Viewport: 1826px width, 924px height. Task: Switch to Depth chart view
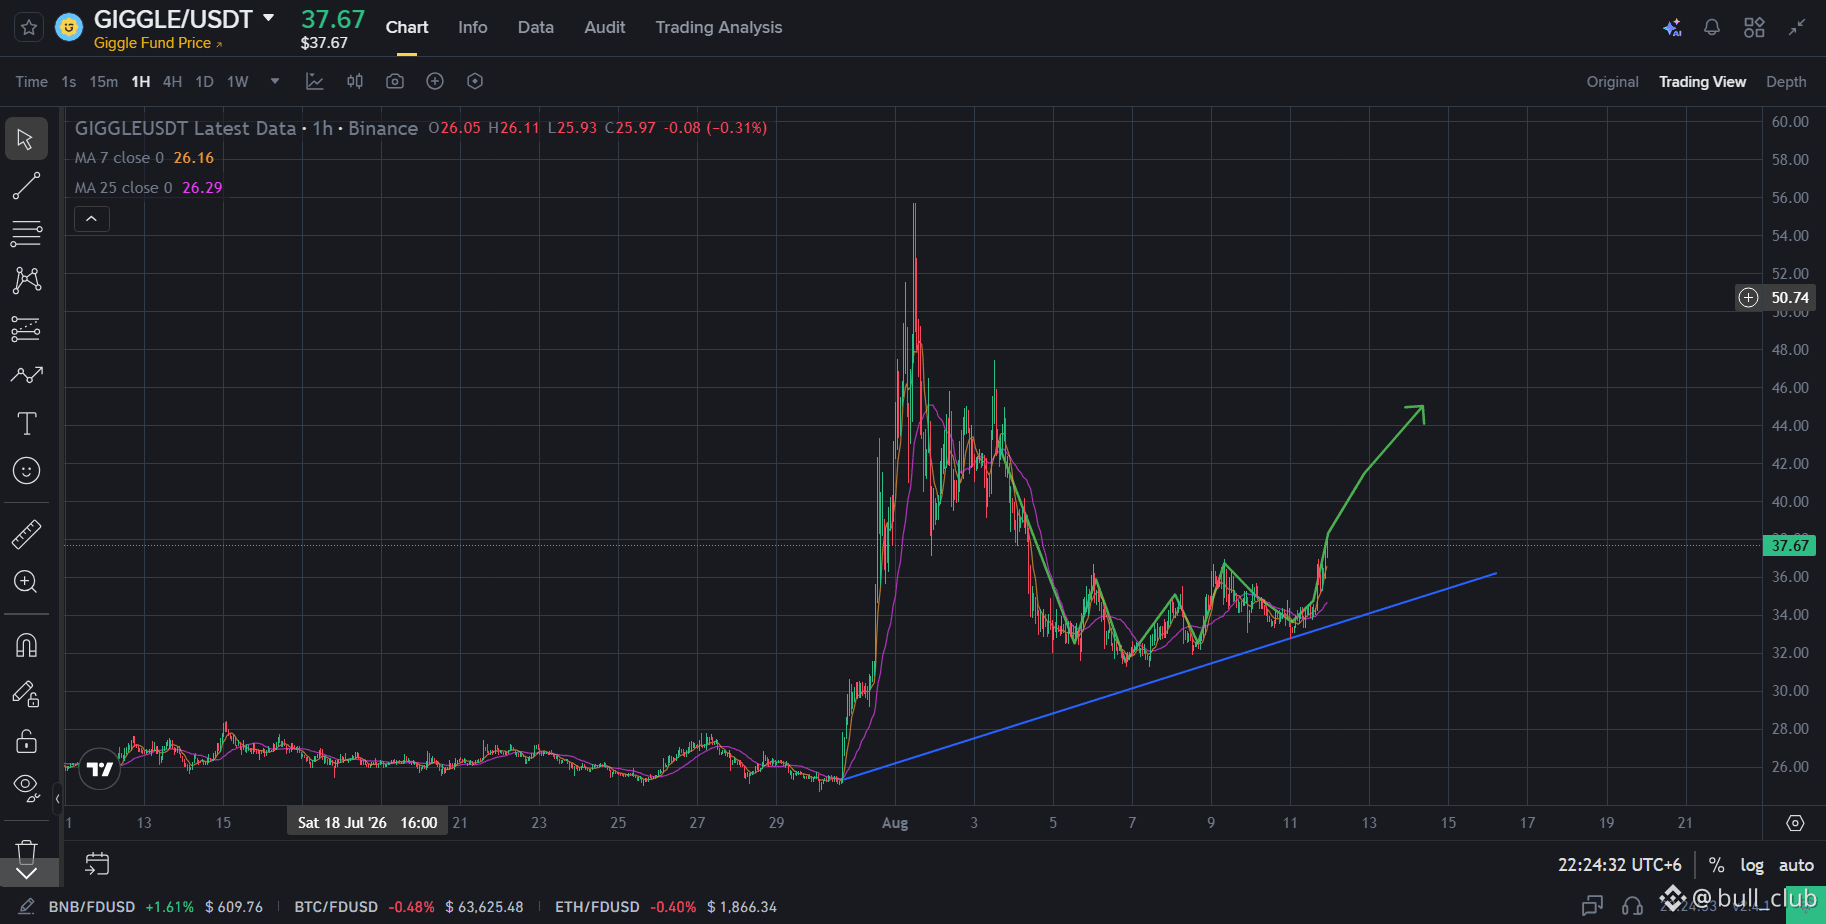(1786, 82)
